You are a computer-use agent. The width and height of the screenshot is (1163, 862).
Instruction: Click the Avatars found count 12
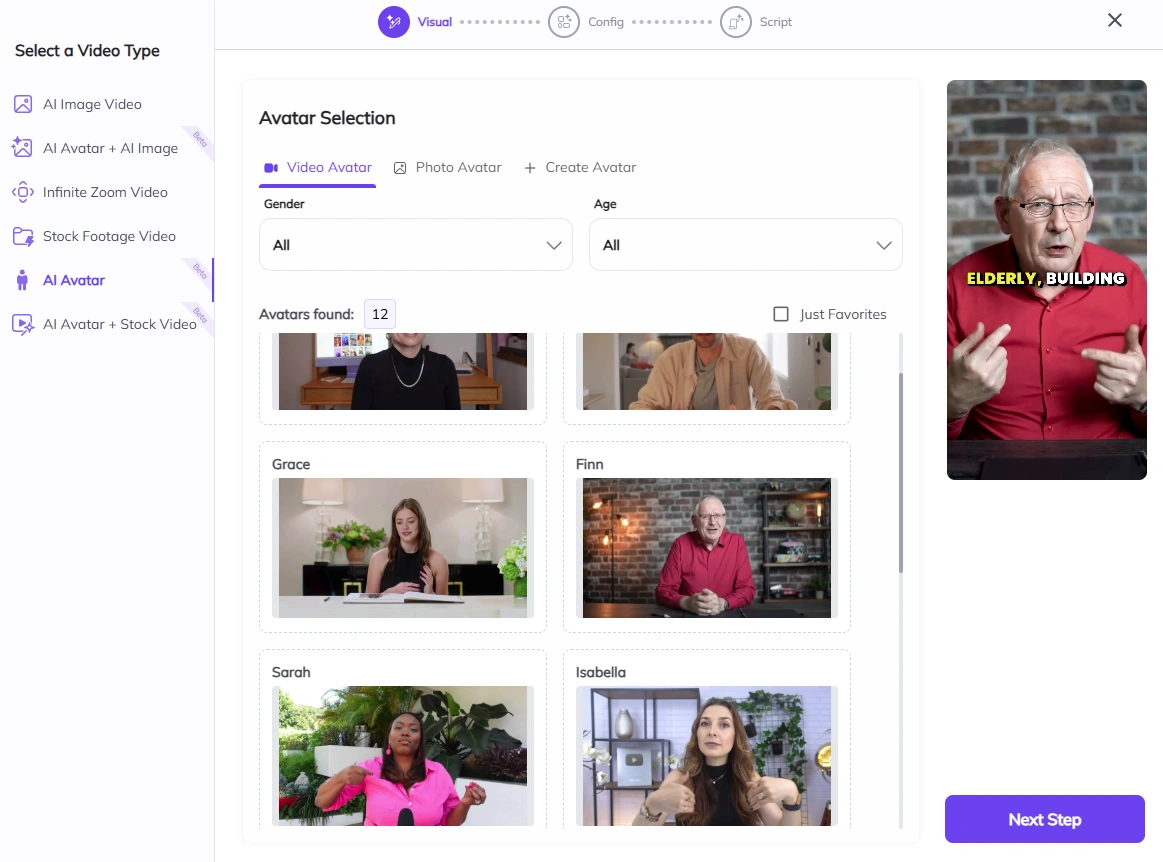pos(380,315)
